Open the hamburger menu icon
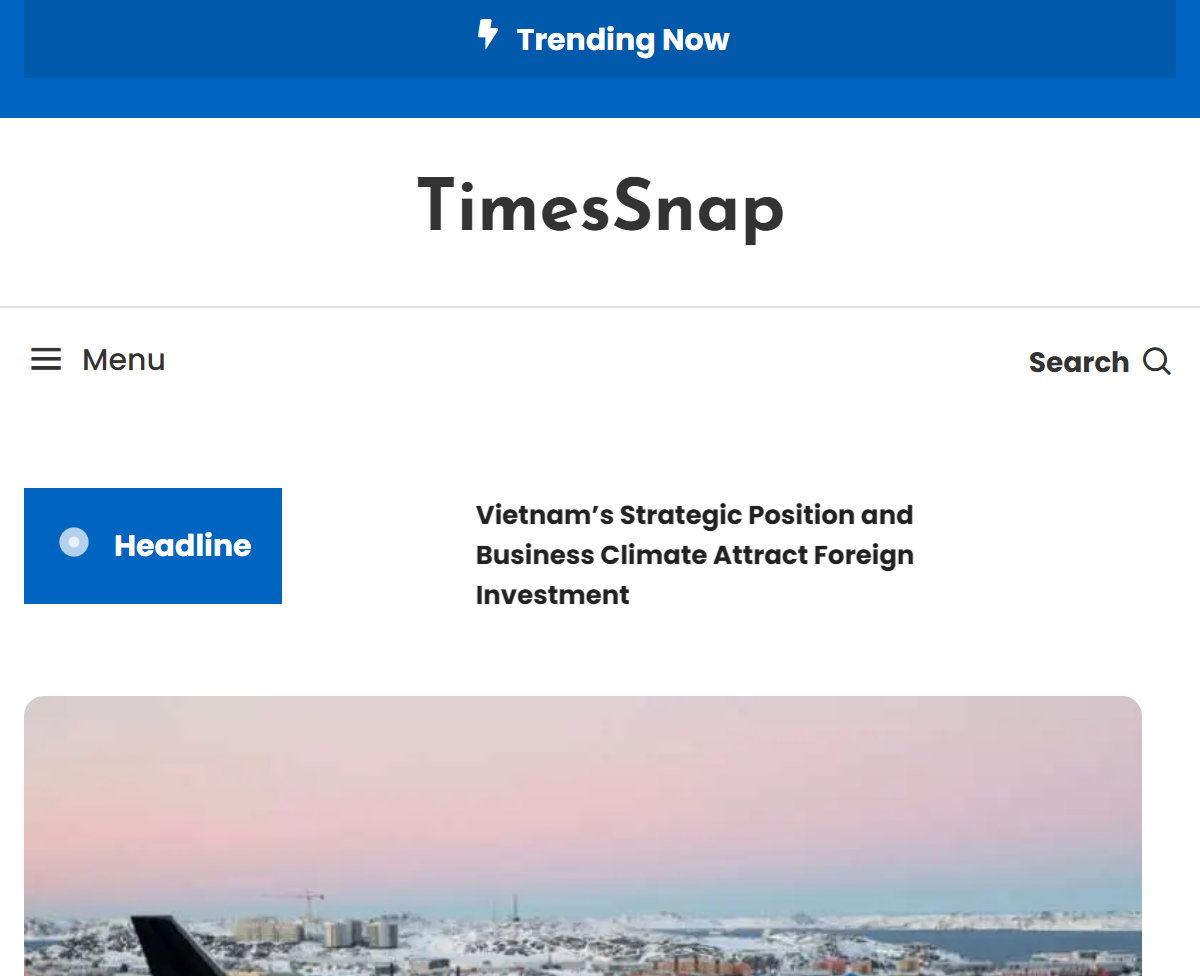This screenshot has height=976, width=1200. pos(45,359)
